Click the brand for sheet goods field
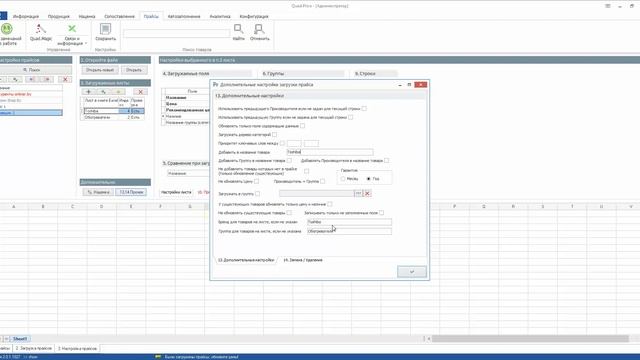640x360 pixels. (x=349, y=222)
